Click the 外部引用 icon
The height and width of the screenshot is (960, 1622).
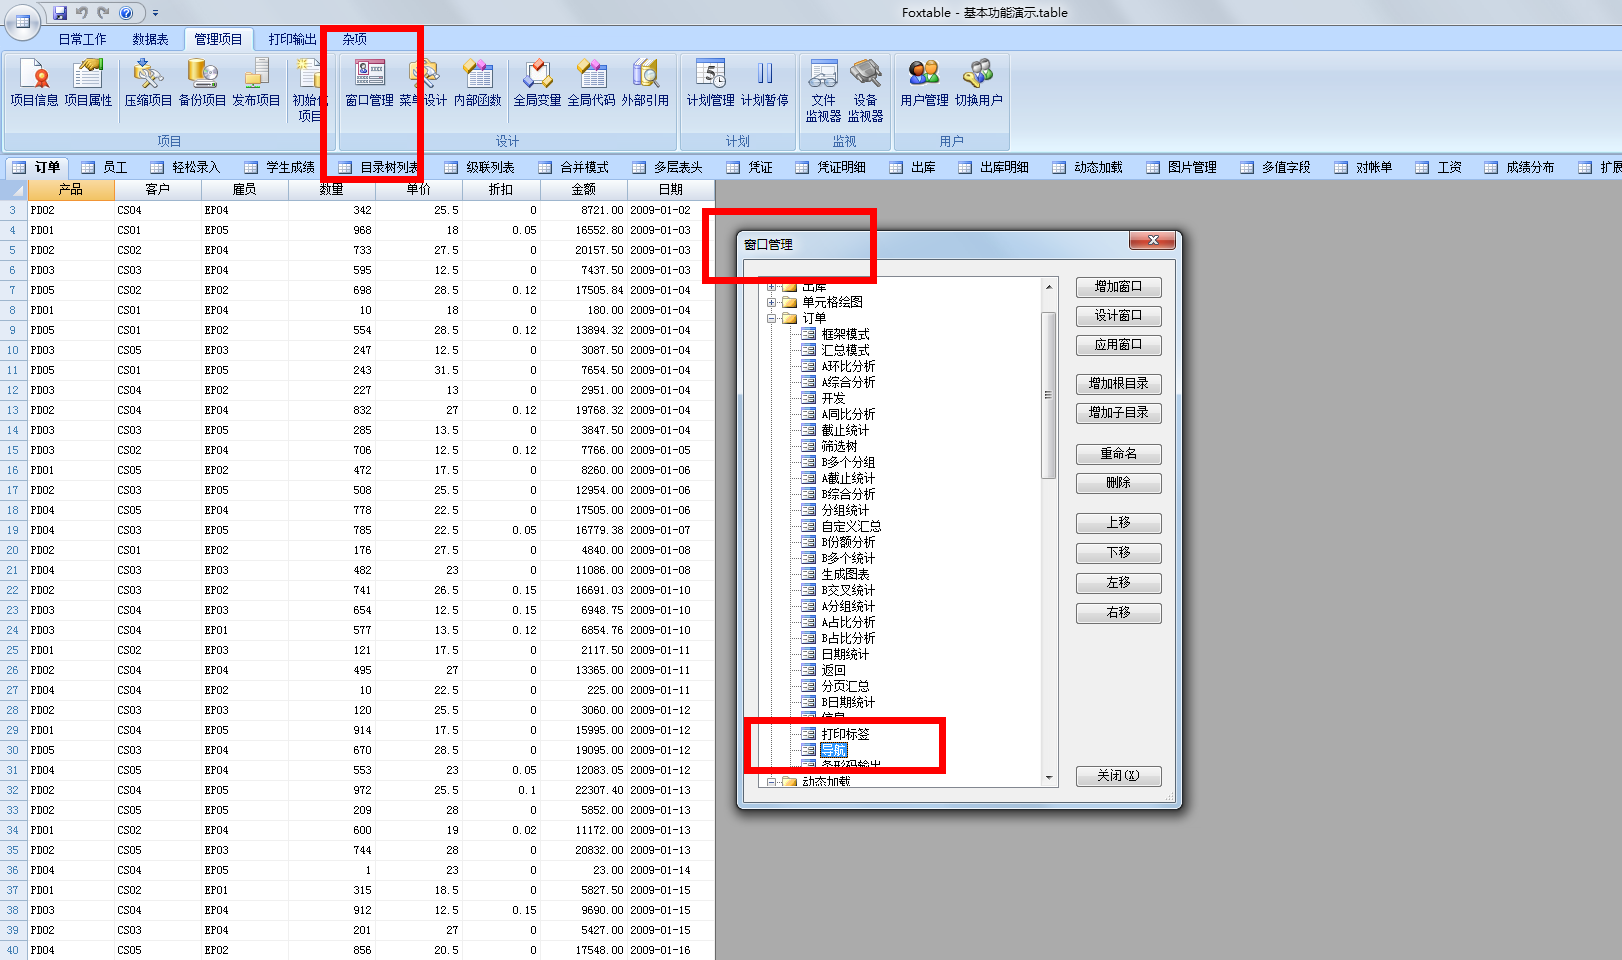point(645,83)
